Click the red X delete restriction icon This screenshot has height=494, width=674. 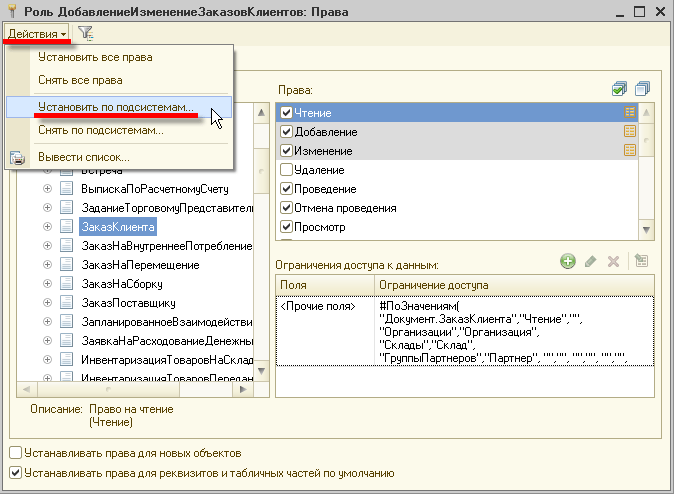point(613,261)
